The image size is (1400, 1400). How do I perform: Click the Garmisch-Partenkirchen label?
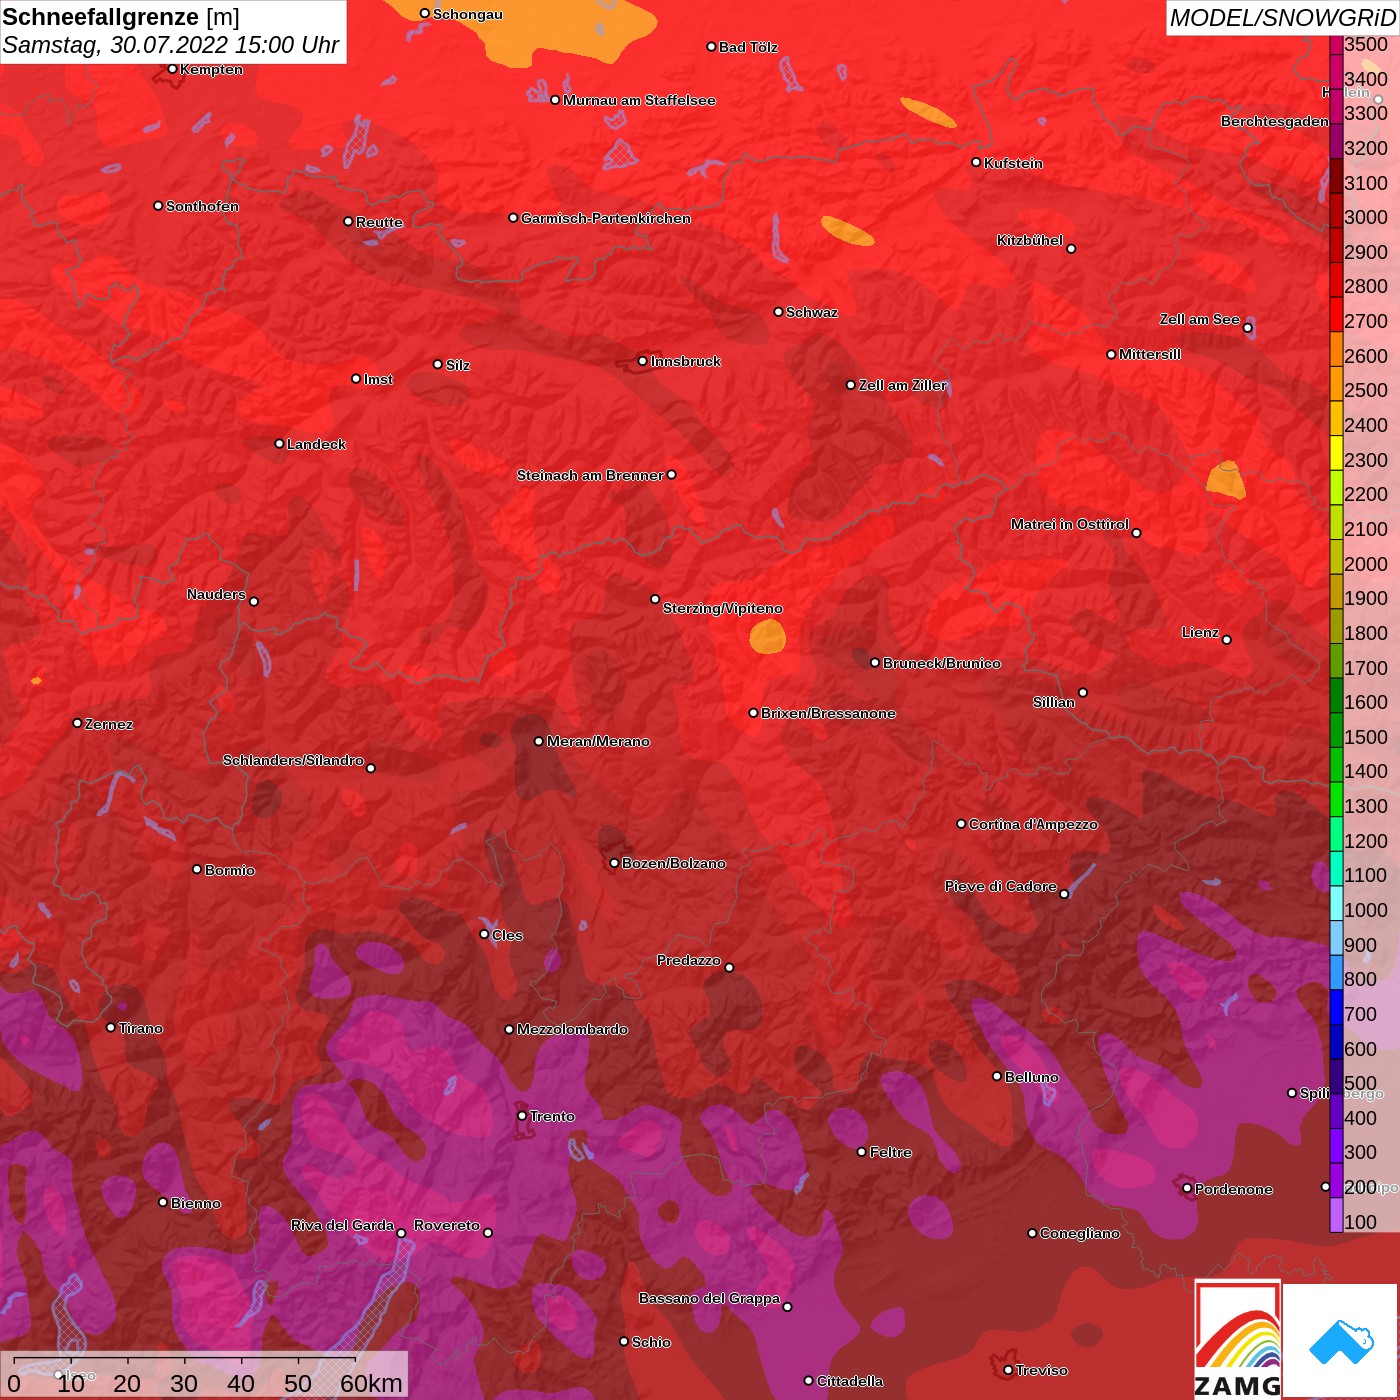point(606,218)
